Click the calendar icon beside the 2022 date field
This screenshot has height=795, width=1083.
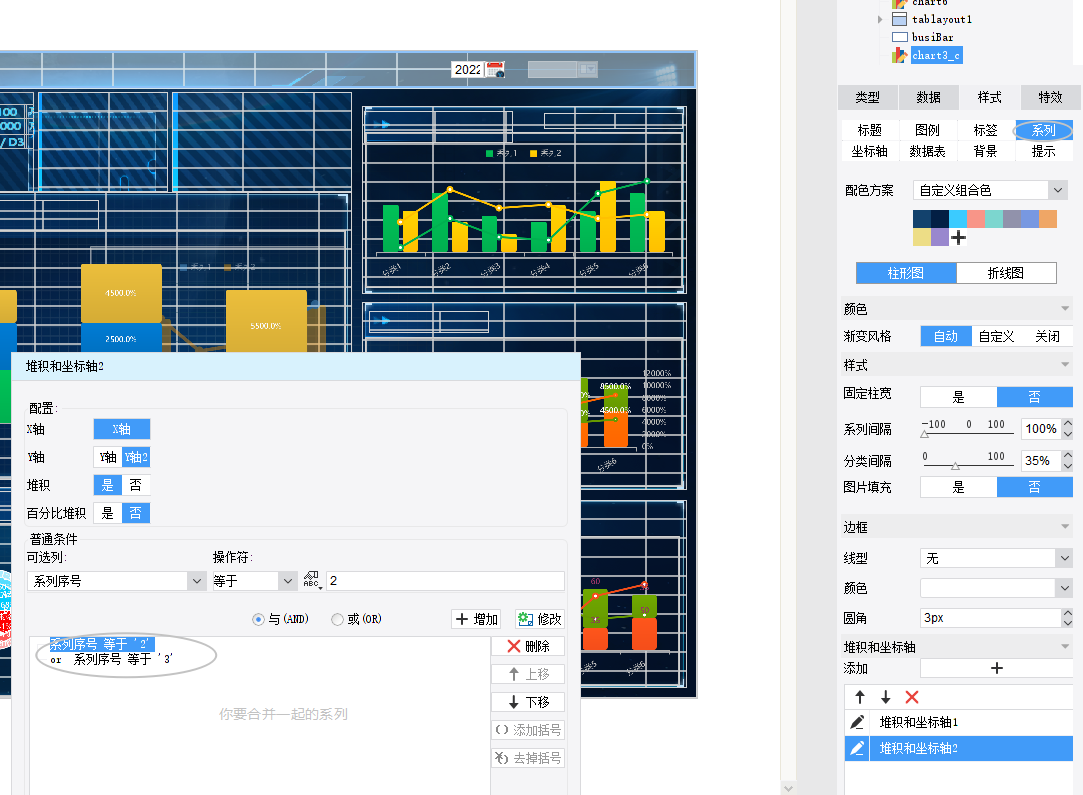point(495,69)
